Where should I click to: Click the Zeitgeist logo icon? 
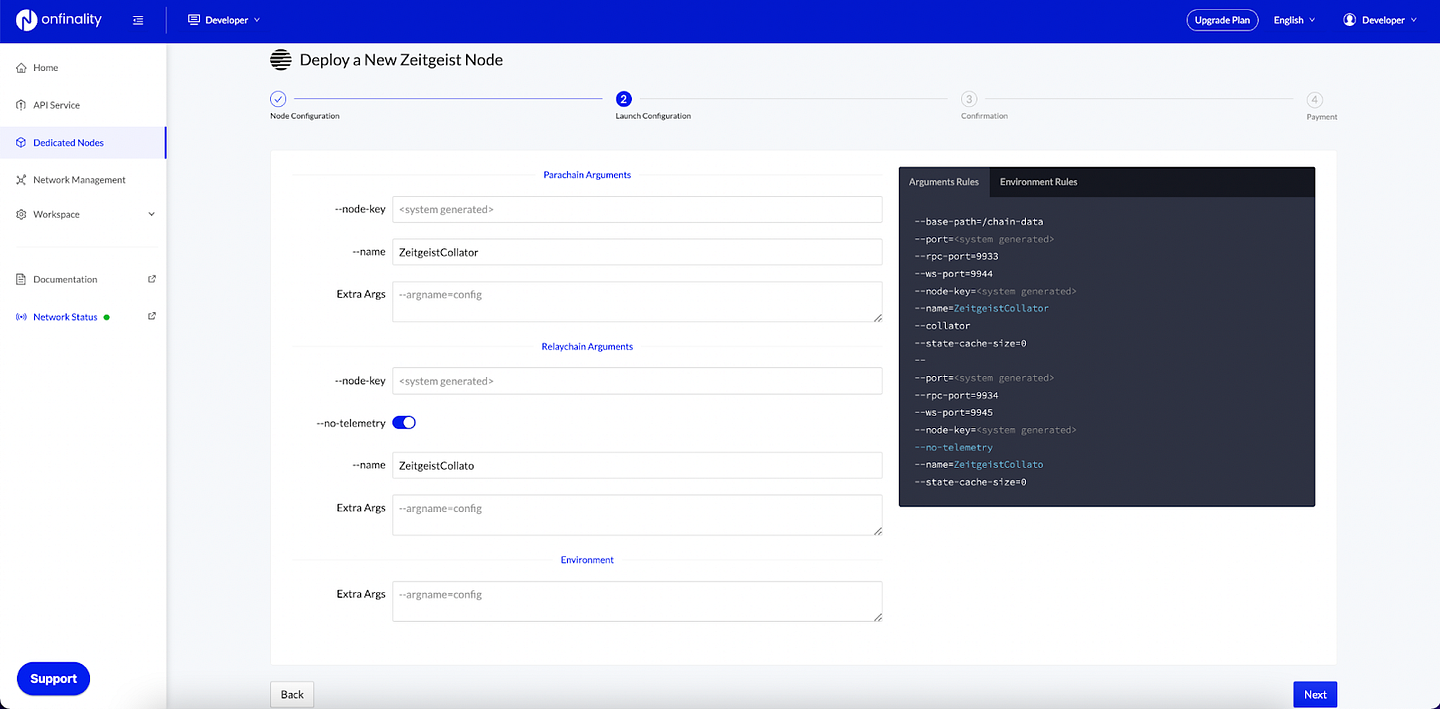pos(281,60)
